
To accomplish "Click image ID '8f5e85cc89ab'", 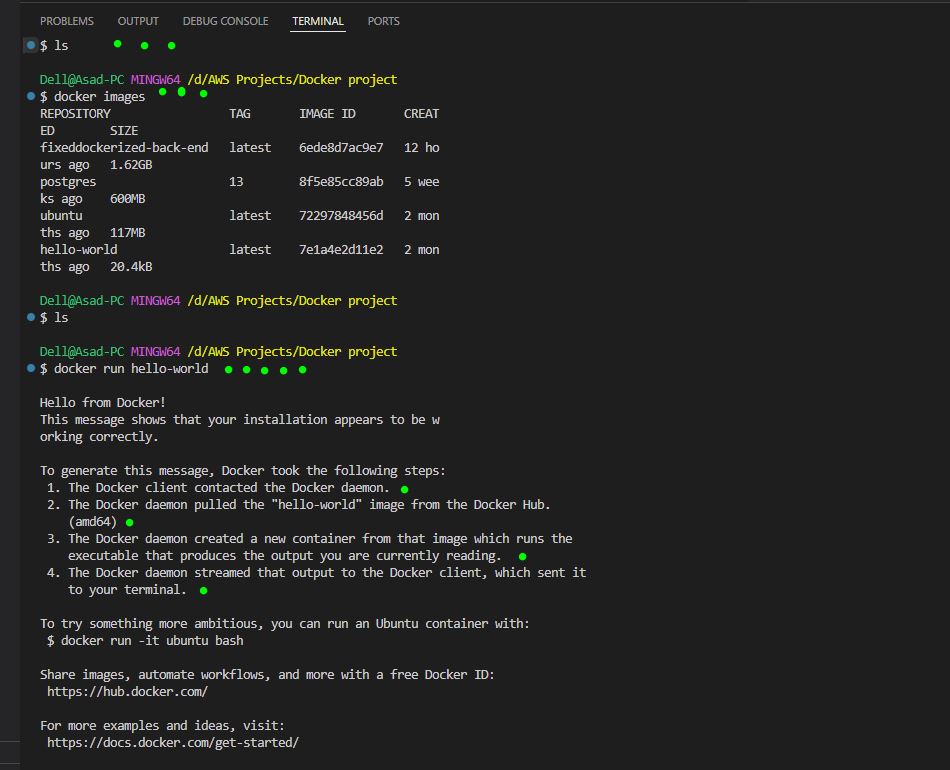I will coord(341,182).
